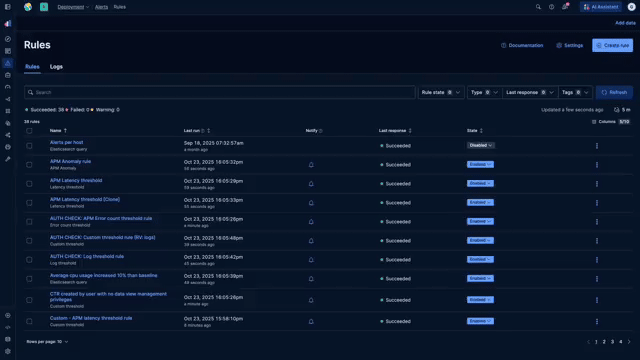Click the Refresh button
Screen dimensions: 640x360
[614, 93]
